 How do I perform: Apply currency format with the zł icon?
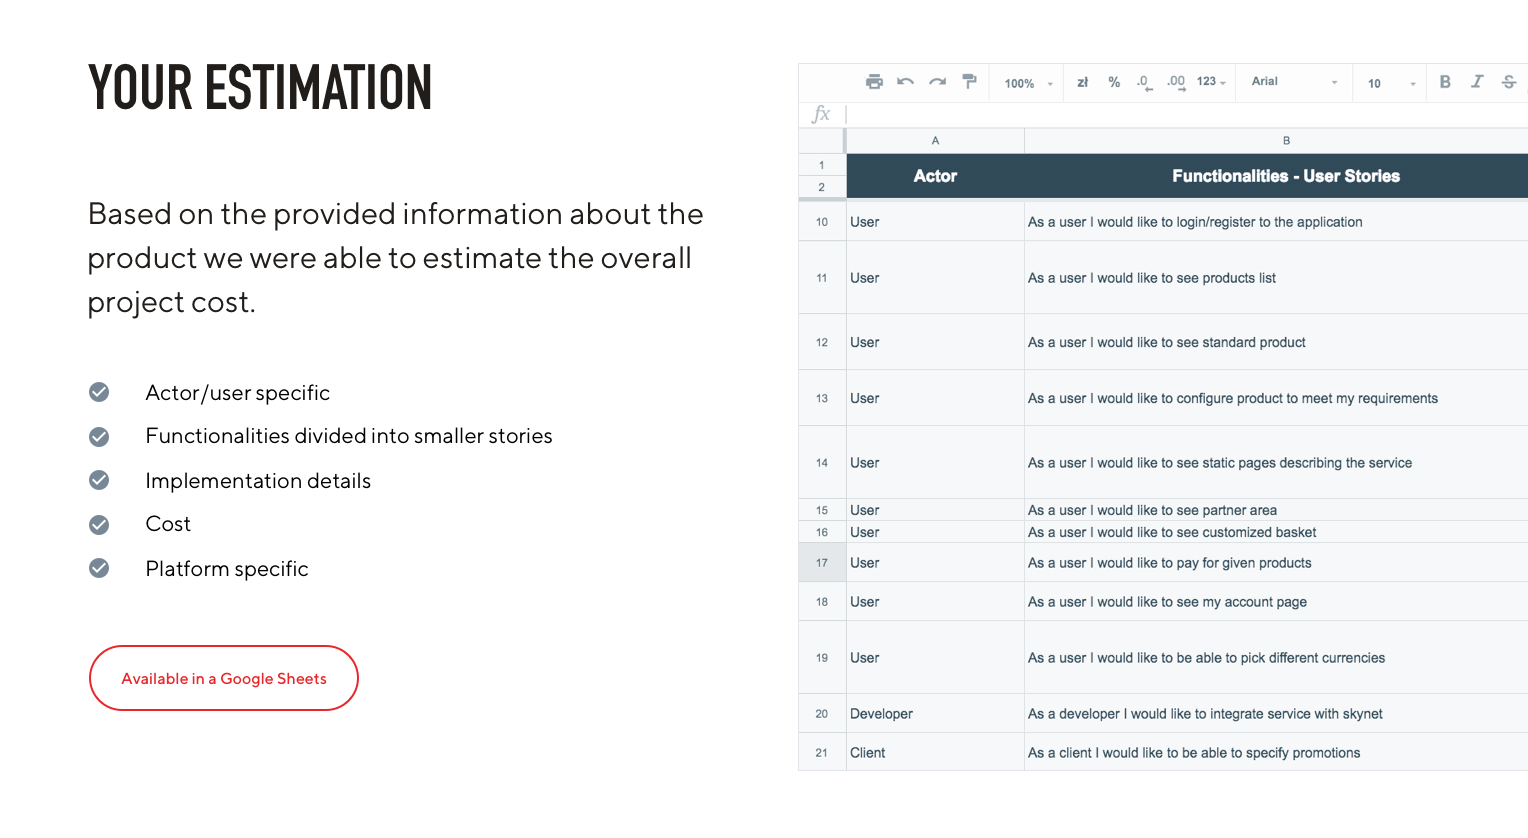click(x=1082, y=82)
